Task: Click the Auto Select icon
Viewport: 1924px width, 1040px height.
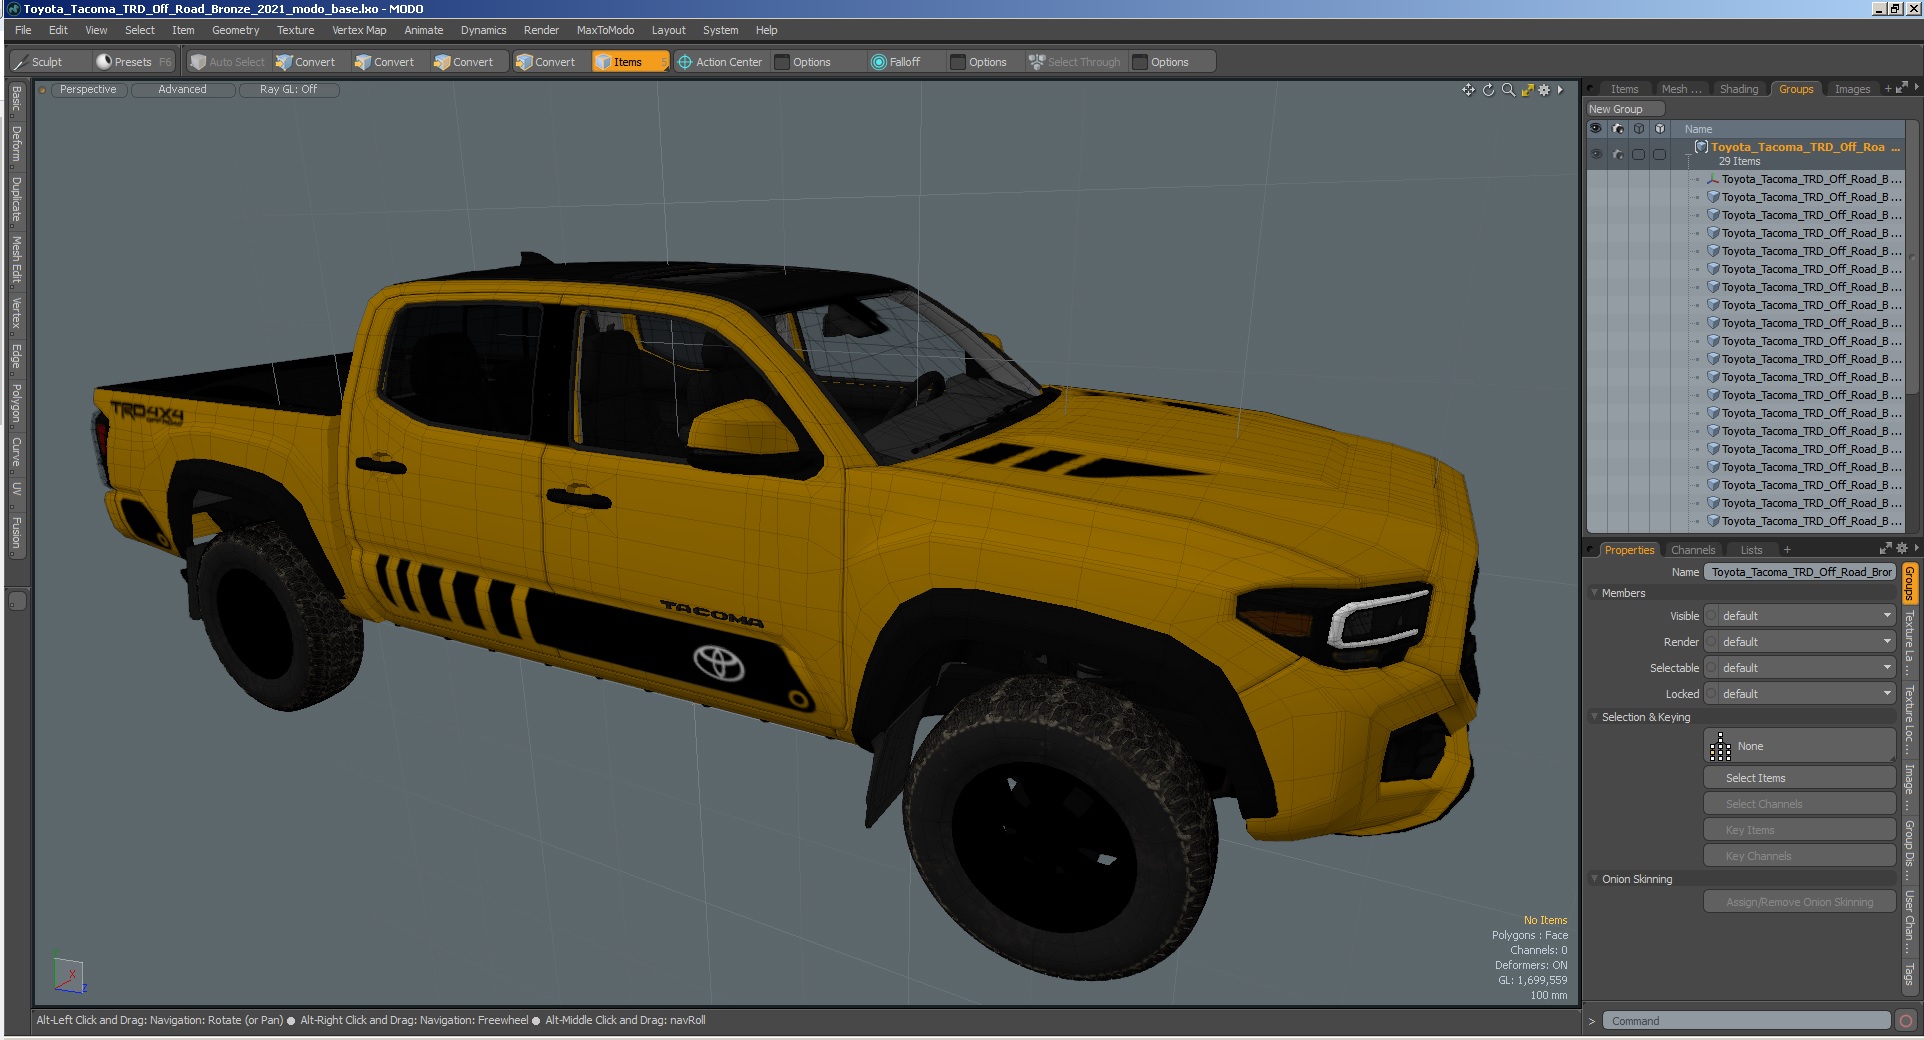Action: [198, 62]
